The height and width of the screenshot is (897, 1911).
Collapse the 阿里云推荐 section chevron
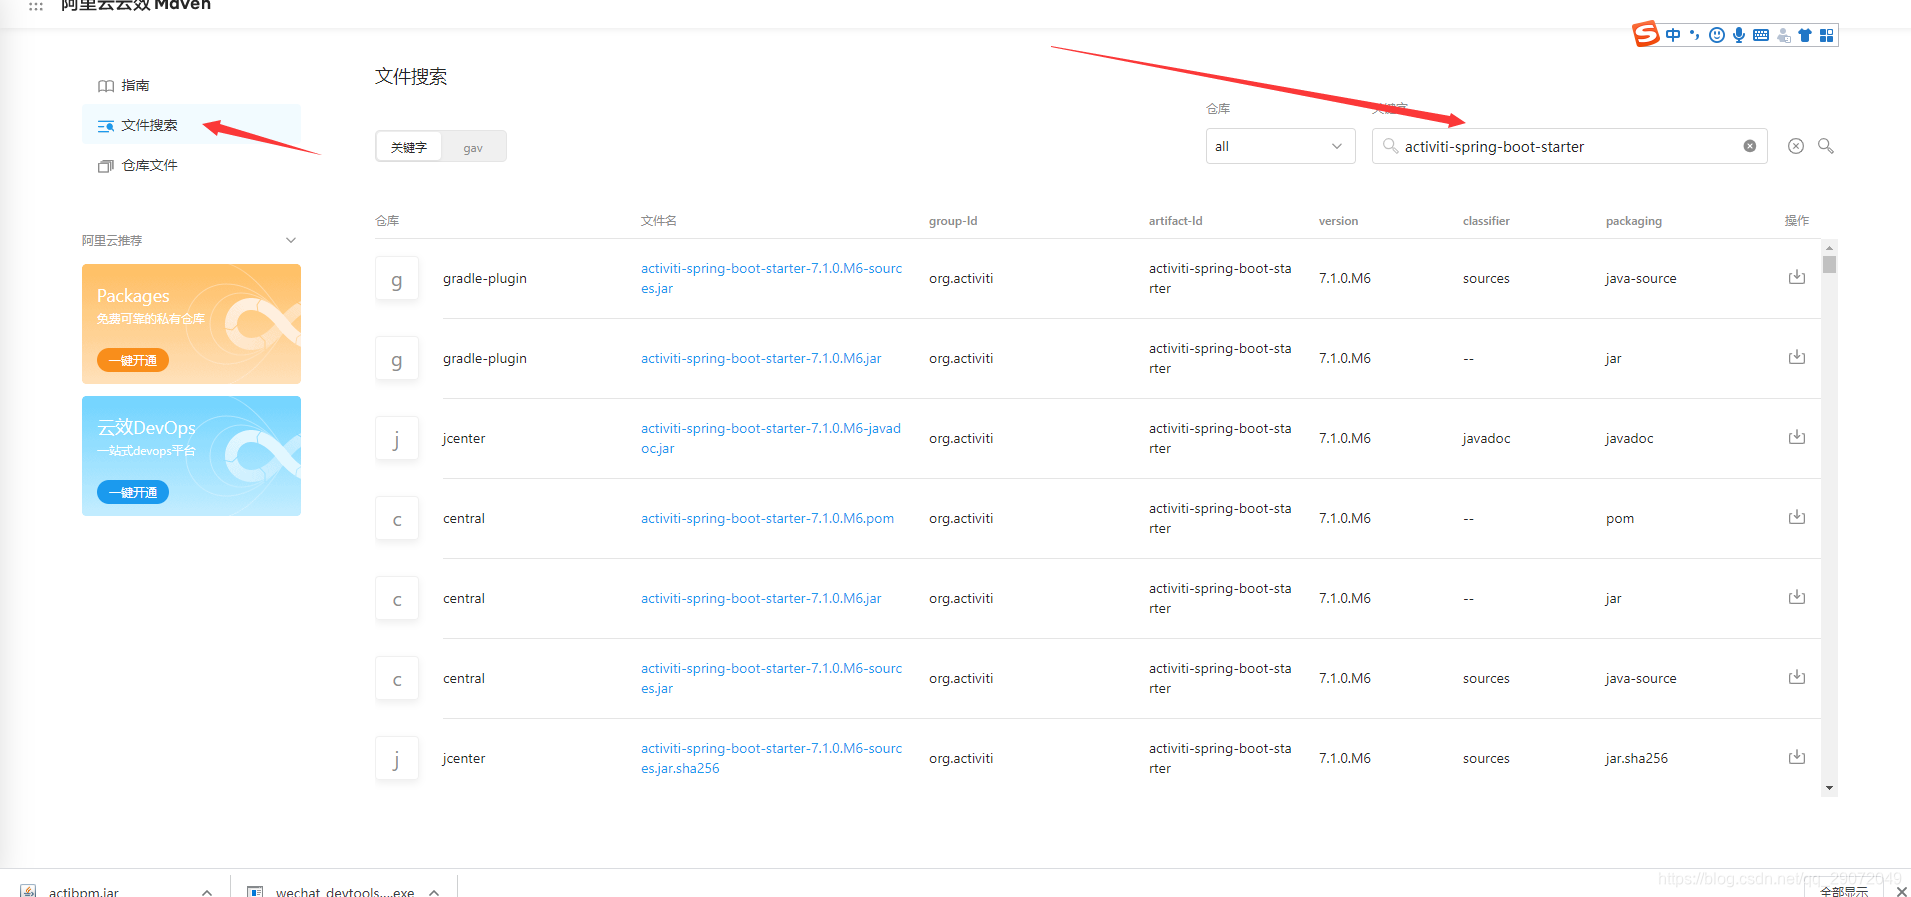click(x=291, y=240)
